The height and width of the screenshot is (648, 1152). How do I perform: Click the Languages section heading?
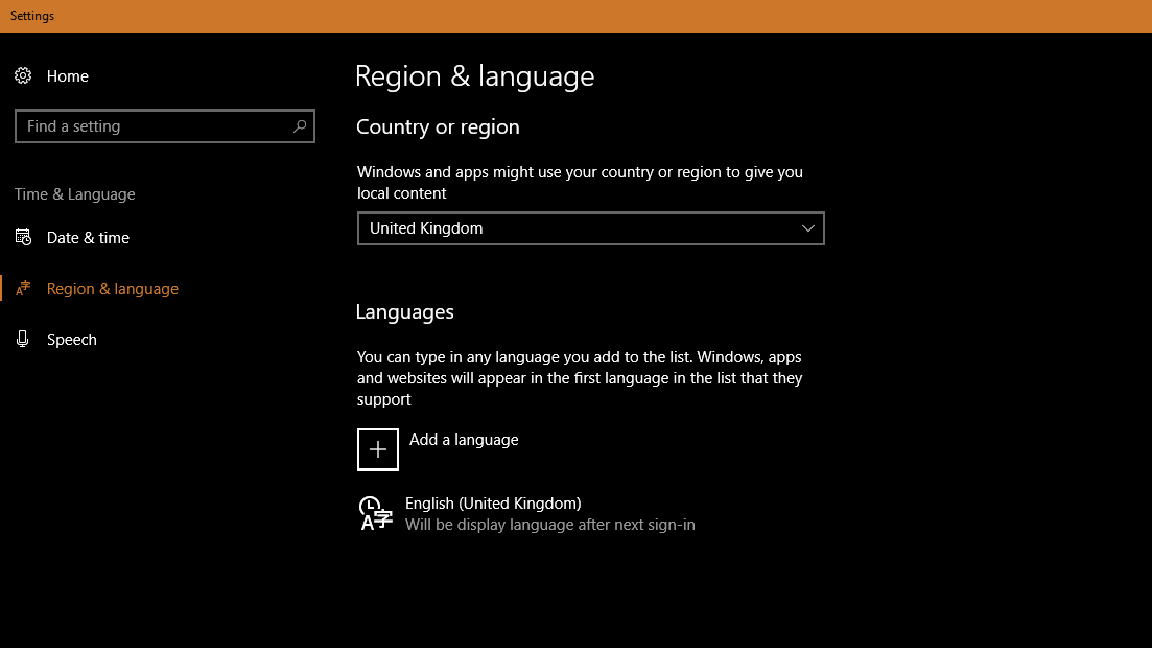pyautogui.click(x=405, y=312)
